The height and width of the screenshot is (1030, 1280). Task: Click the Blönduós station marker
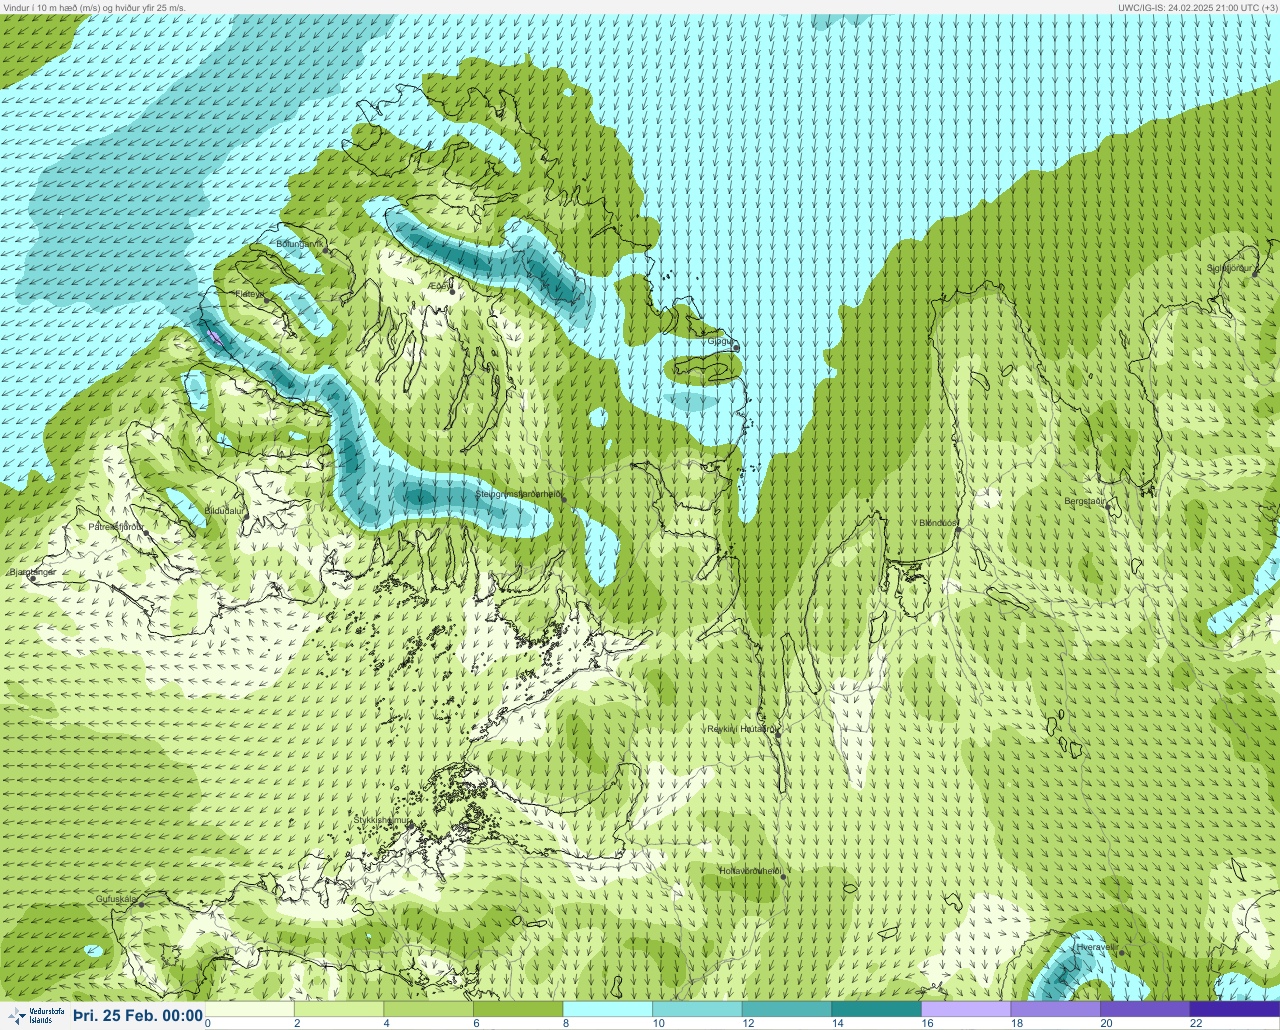(958, 529)
